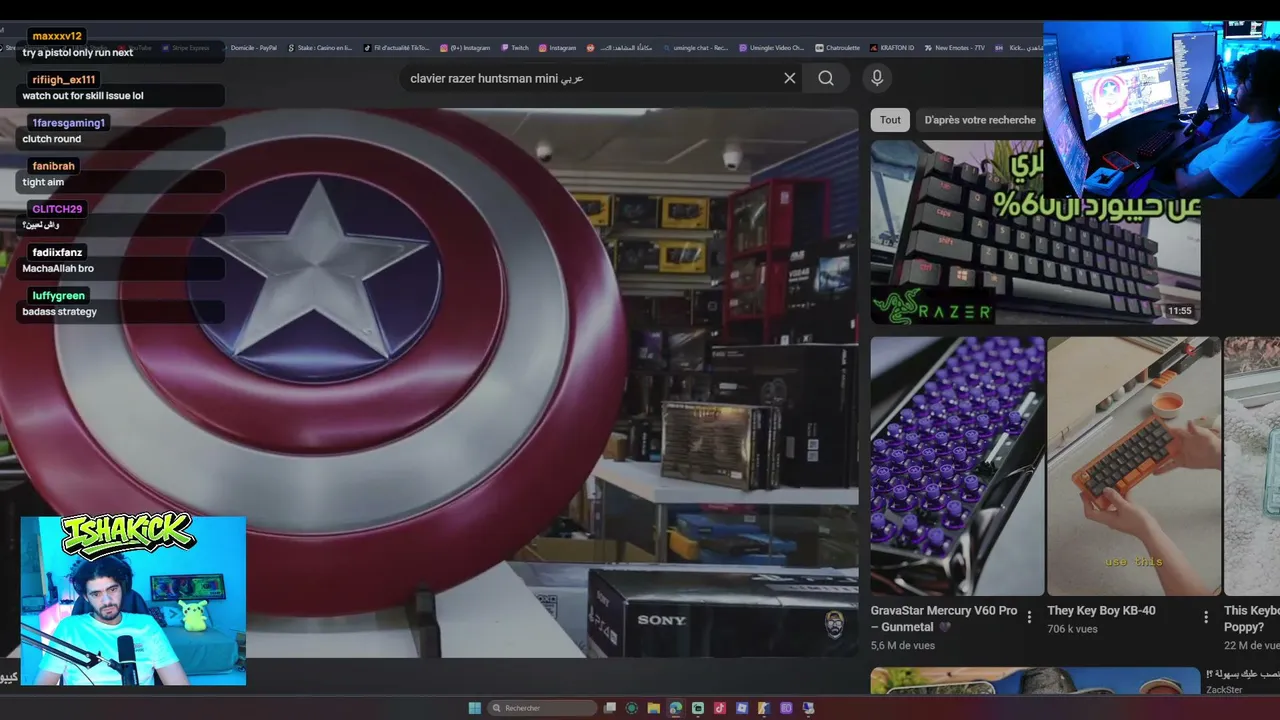Click the purple taskbar app icon
The width and height of the screenshot is (1280, 720).
click(x=786, y=708)
